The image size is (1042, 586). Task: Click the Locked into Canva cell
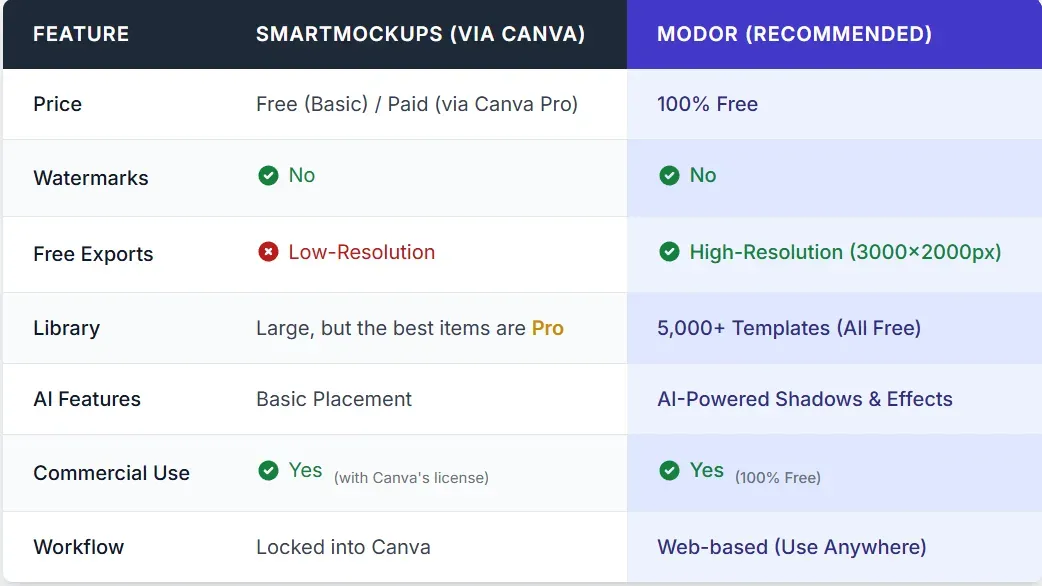[x=343, y=547]
